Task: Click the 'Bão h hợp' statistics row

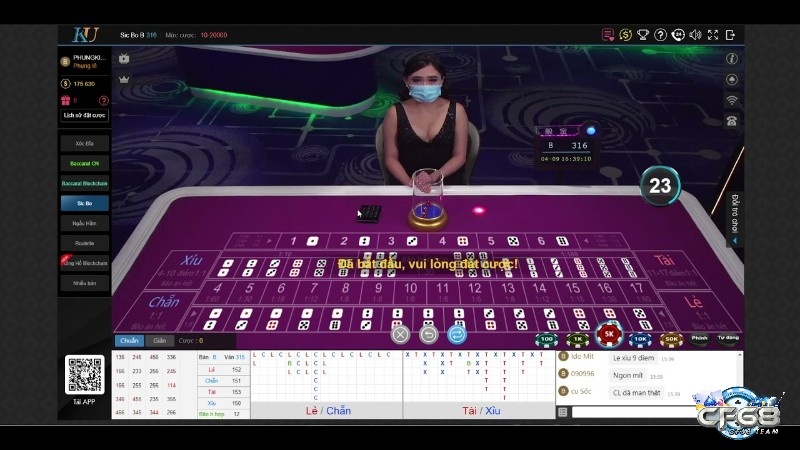Action: pos(223,414)
